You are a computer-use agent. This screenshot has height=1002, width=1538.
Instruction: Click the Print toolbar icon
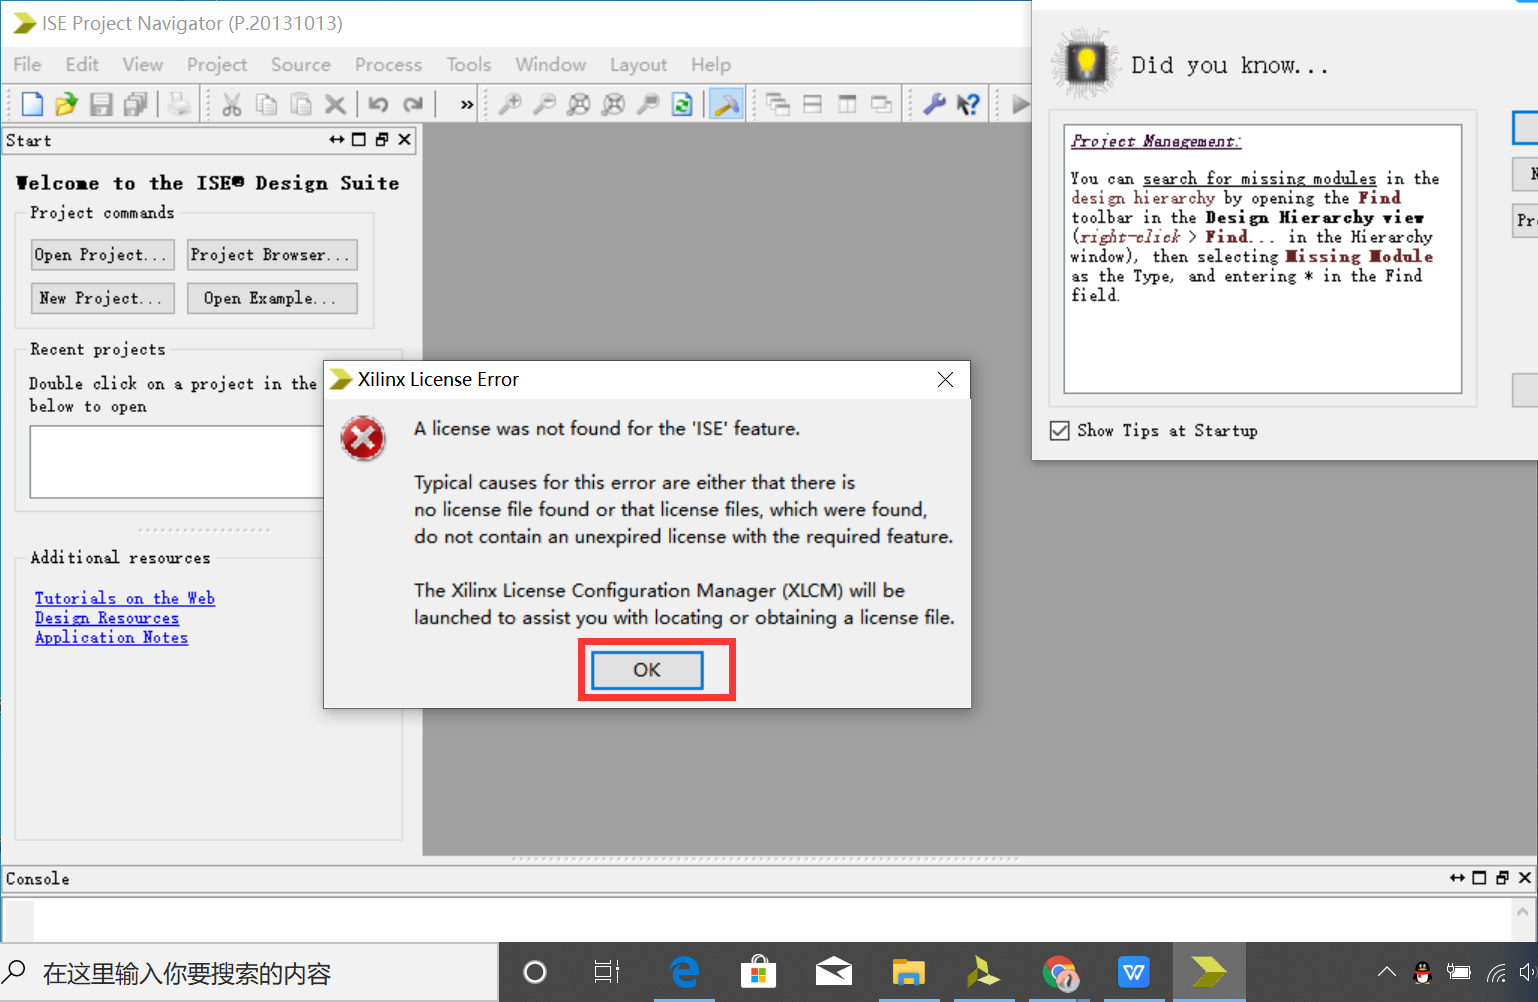tap(179, 104)
